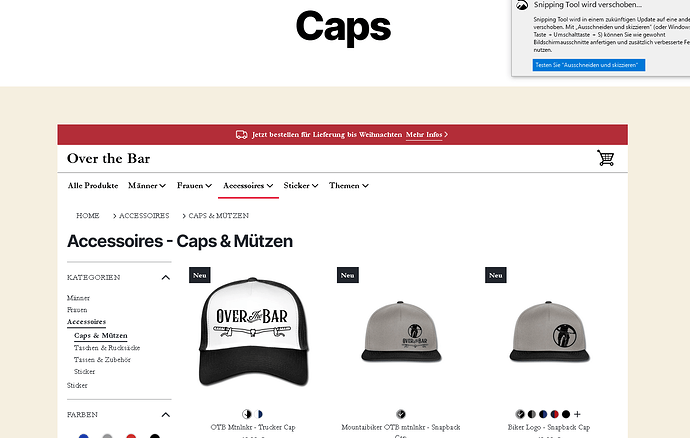Click the Snipping Tool notification icon
Image resolution: width=690 pixels, height=438 pixels.
tap(522, 5)
